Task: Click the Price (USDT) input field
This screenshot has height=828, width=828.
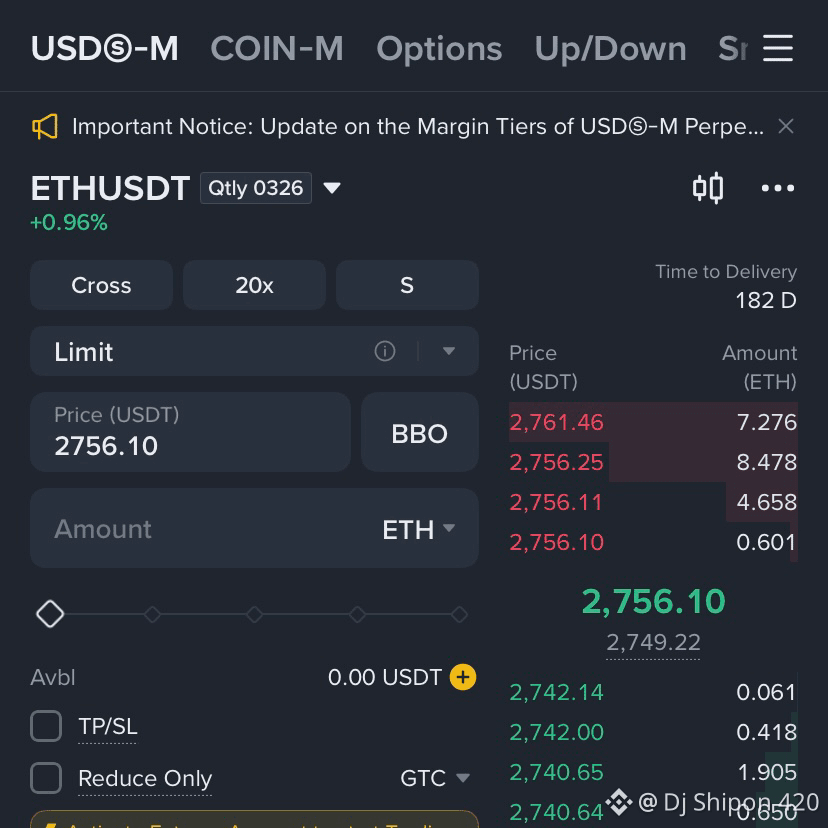Action: coord(190,432)
